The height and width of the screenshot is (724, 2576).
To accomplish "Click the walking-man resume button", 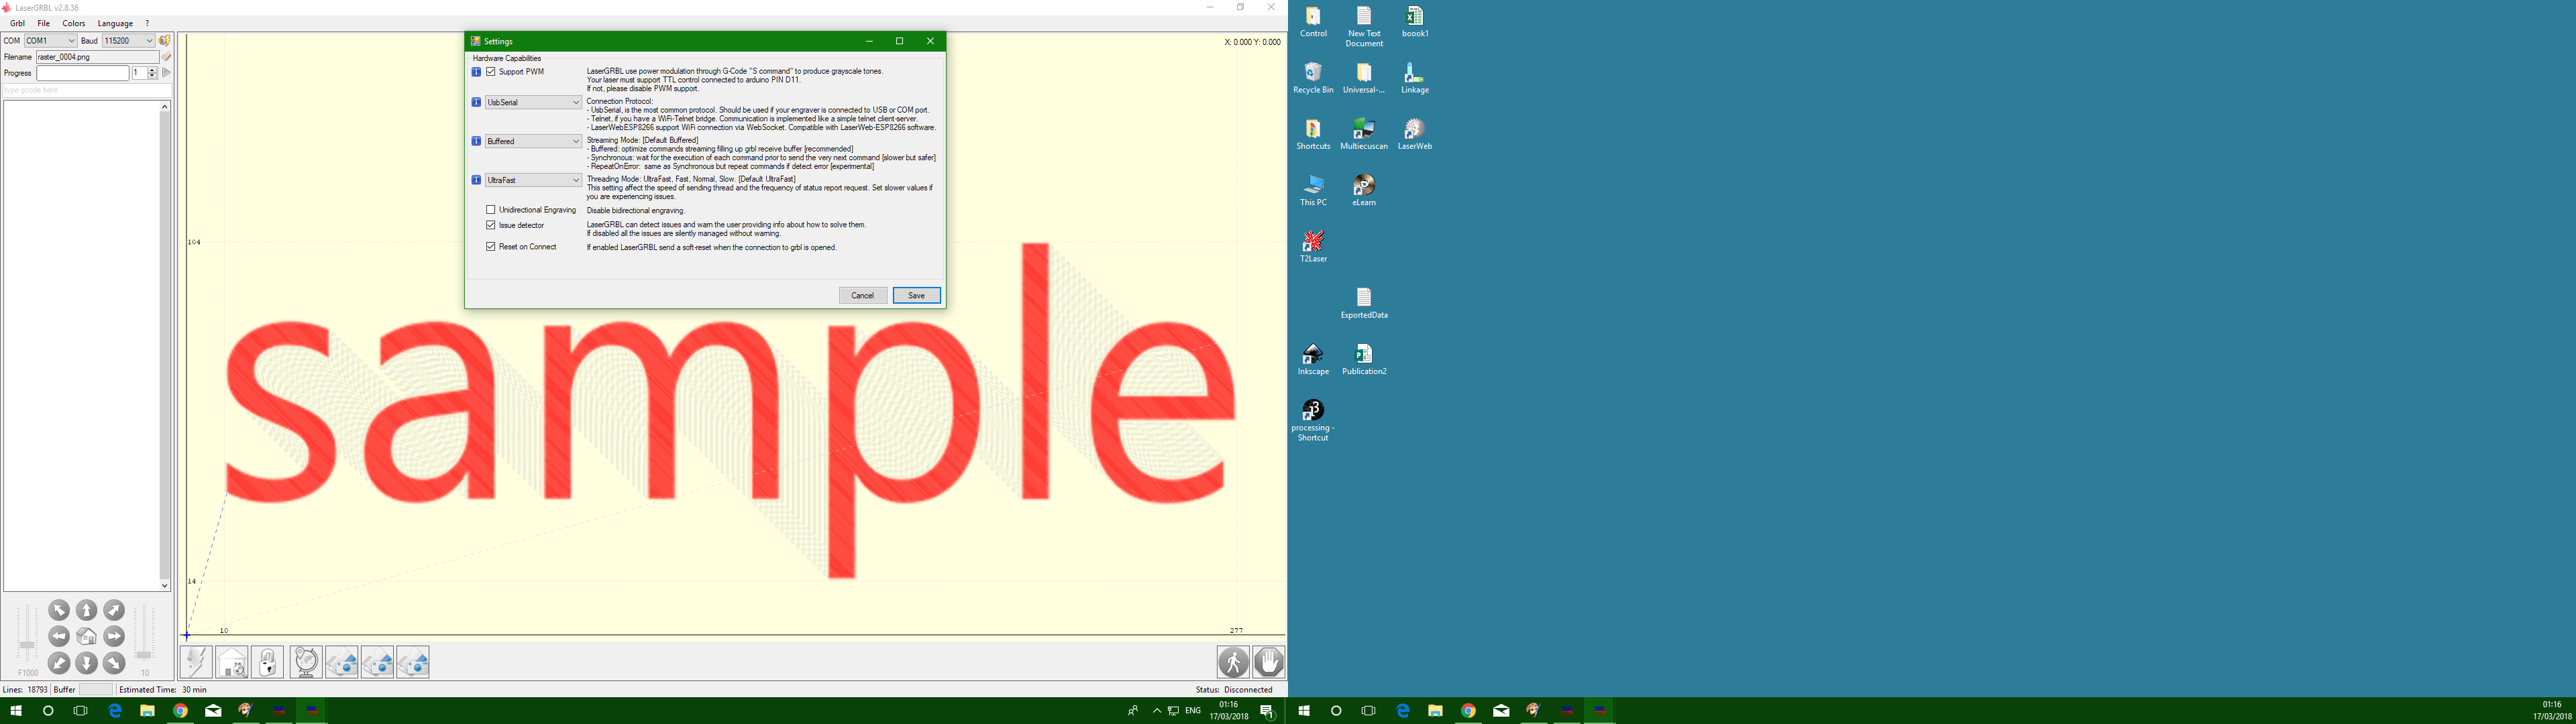I will tap(1233, 662).
